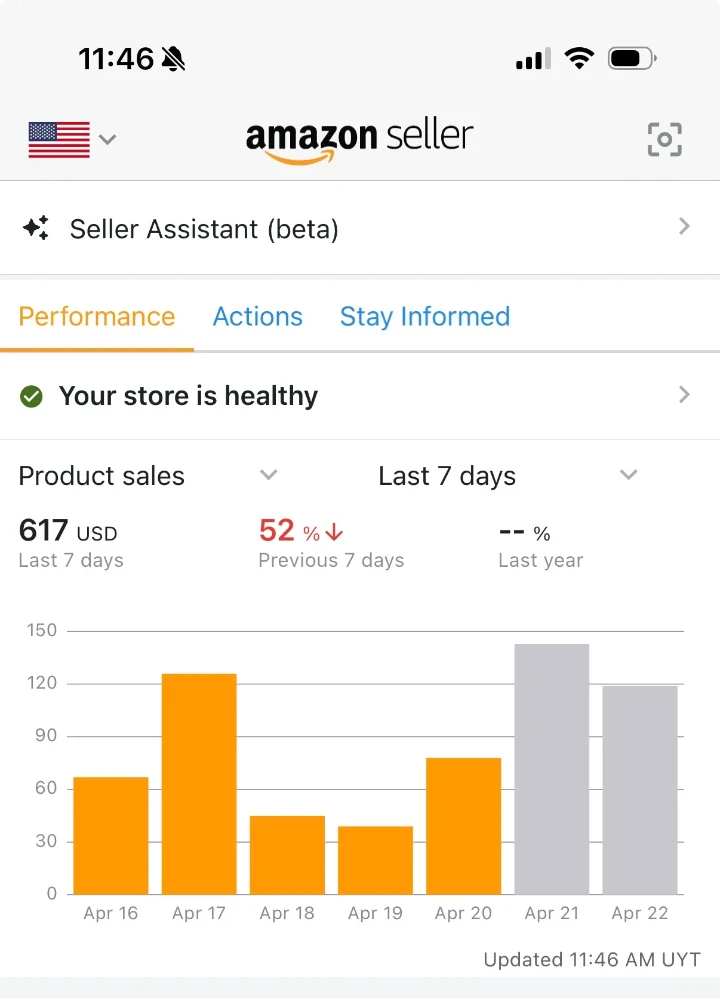Switch to the Actions tab
This screenshot has height=998, width=720.
click(258, 316)
